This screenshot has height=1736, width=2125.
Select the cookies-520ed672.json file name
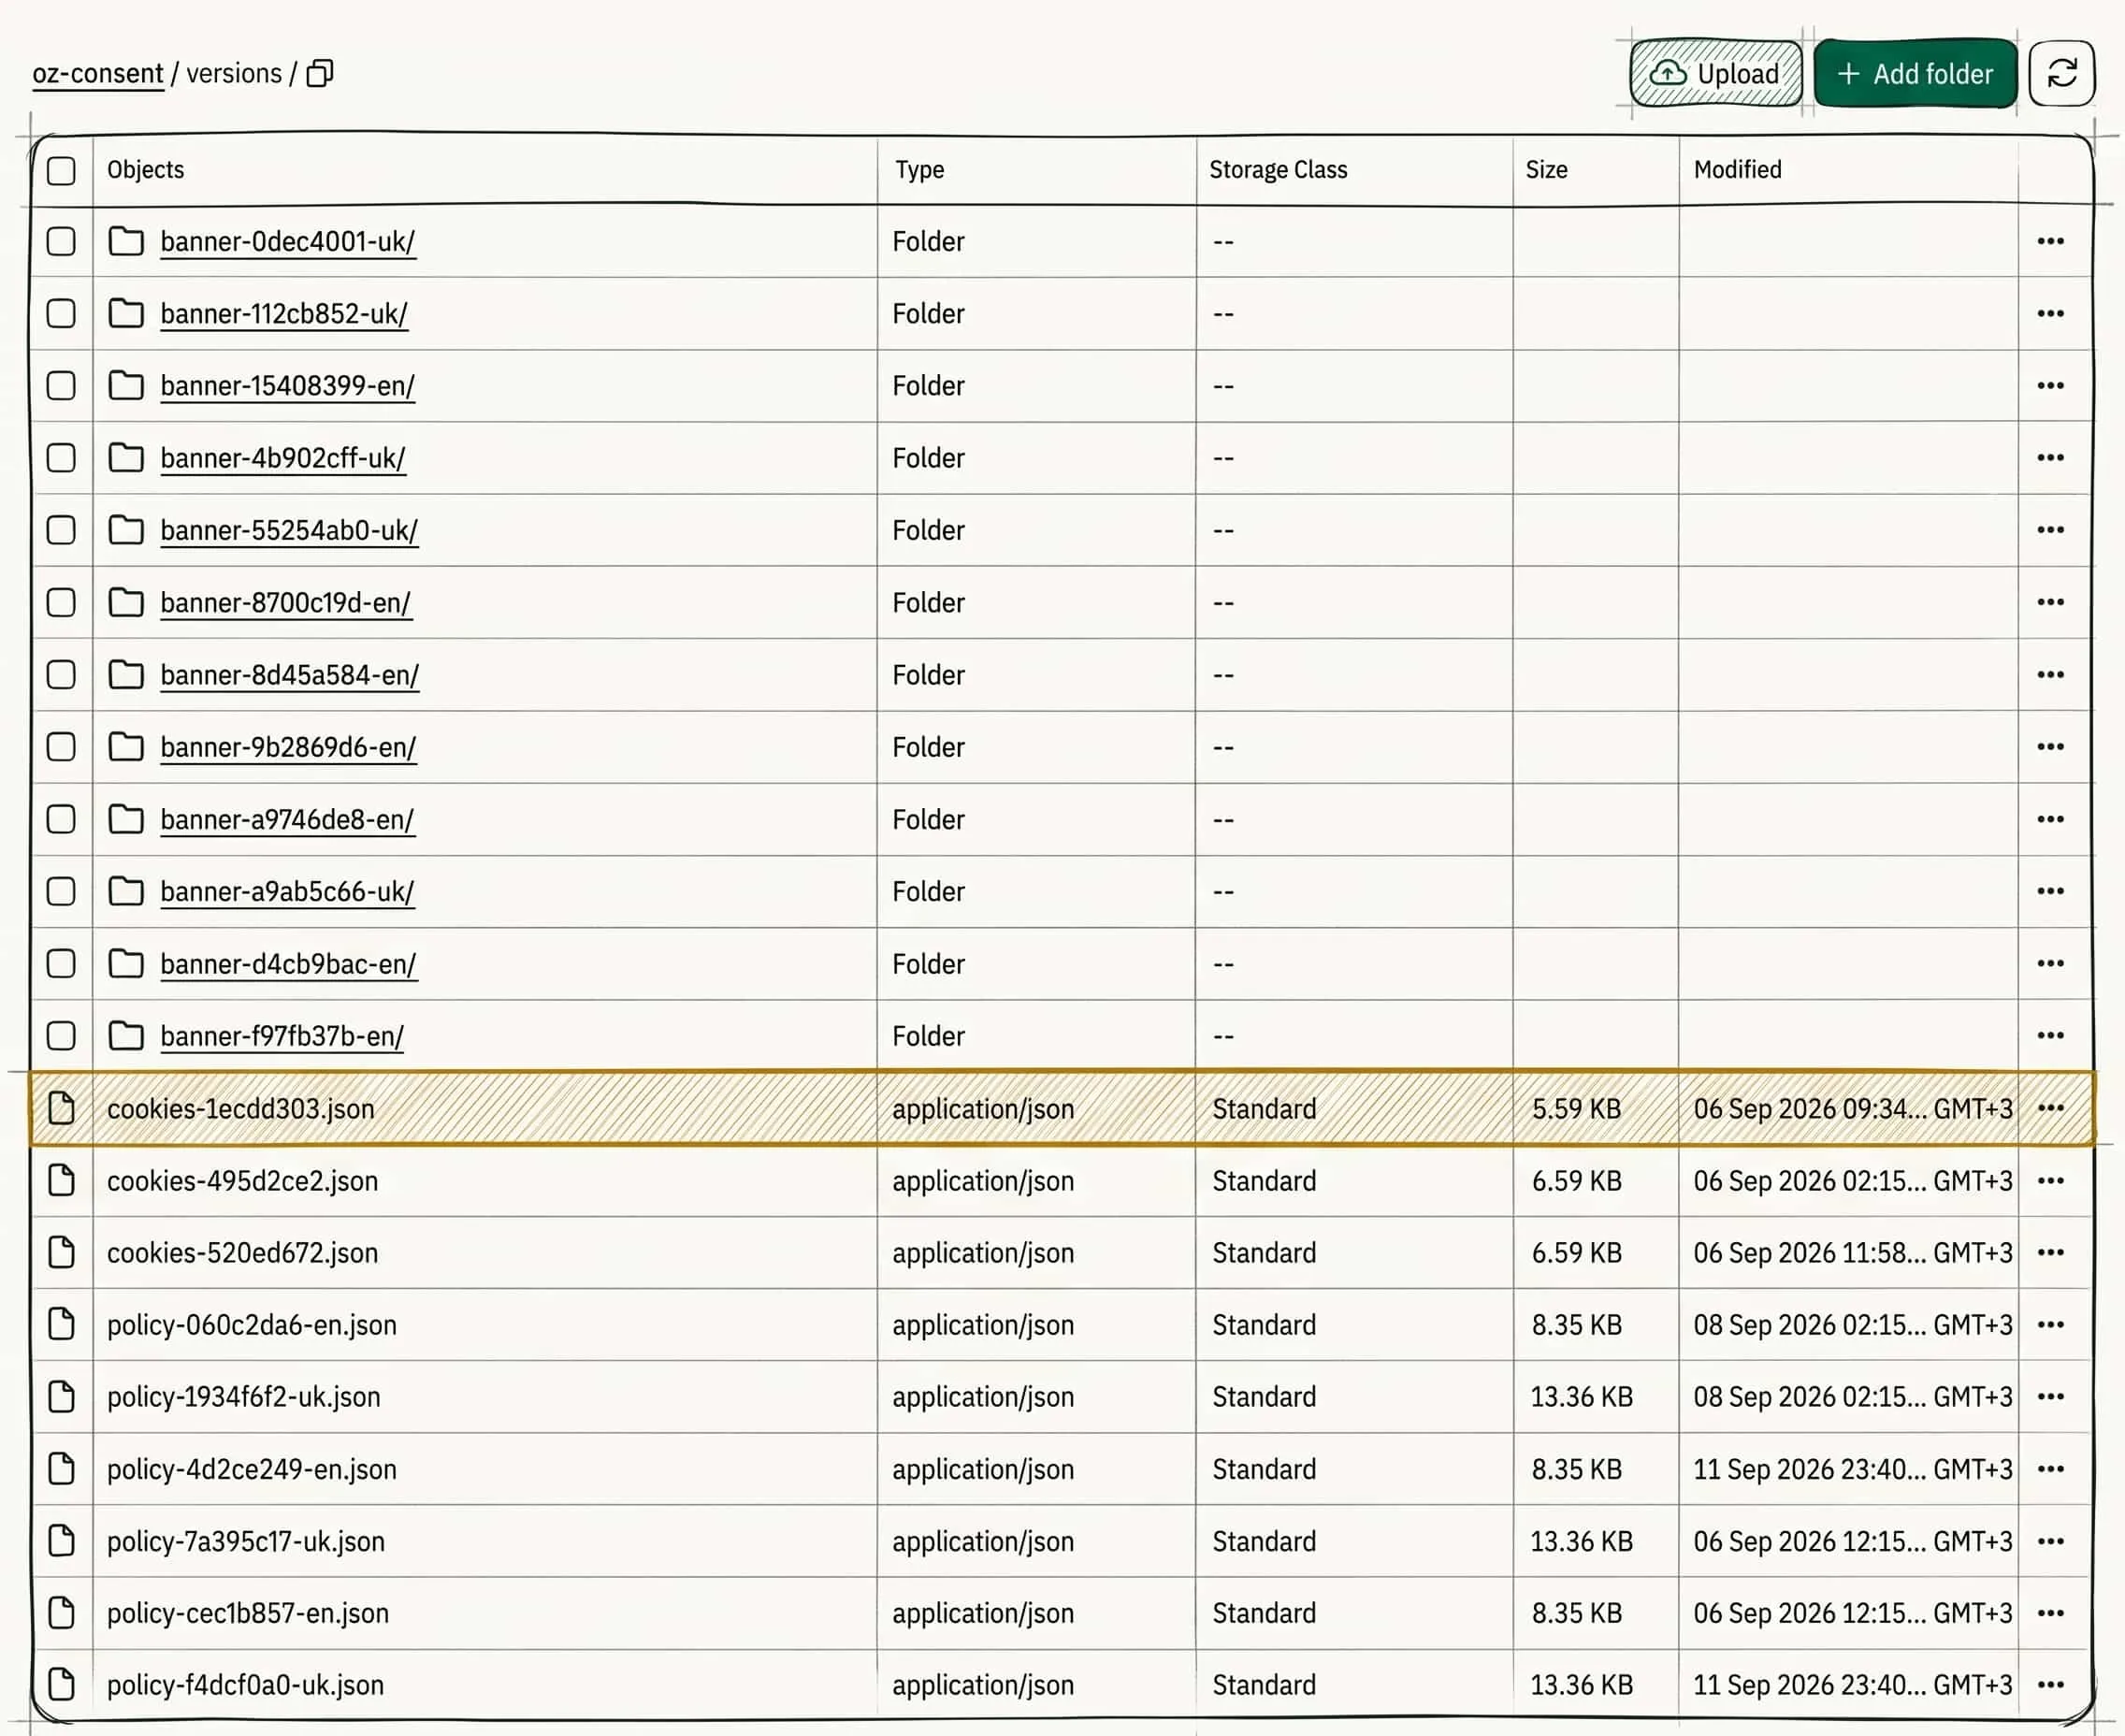[243, 1252]
